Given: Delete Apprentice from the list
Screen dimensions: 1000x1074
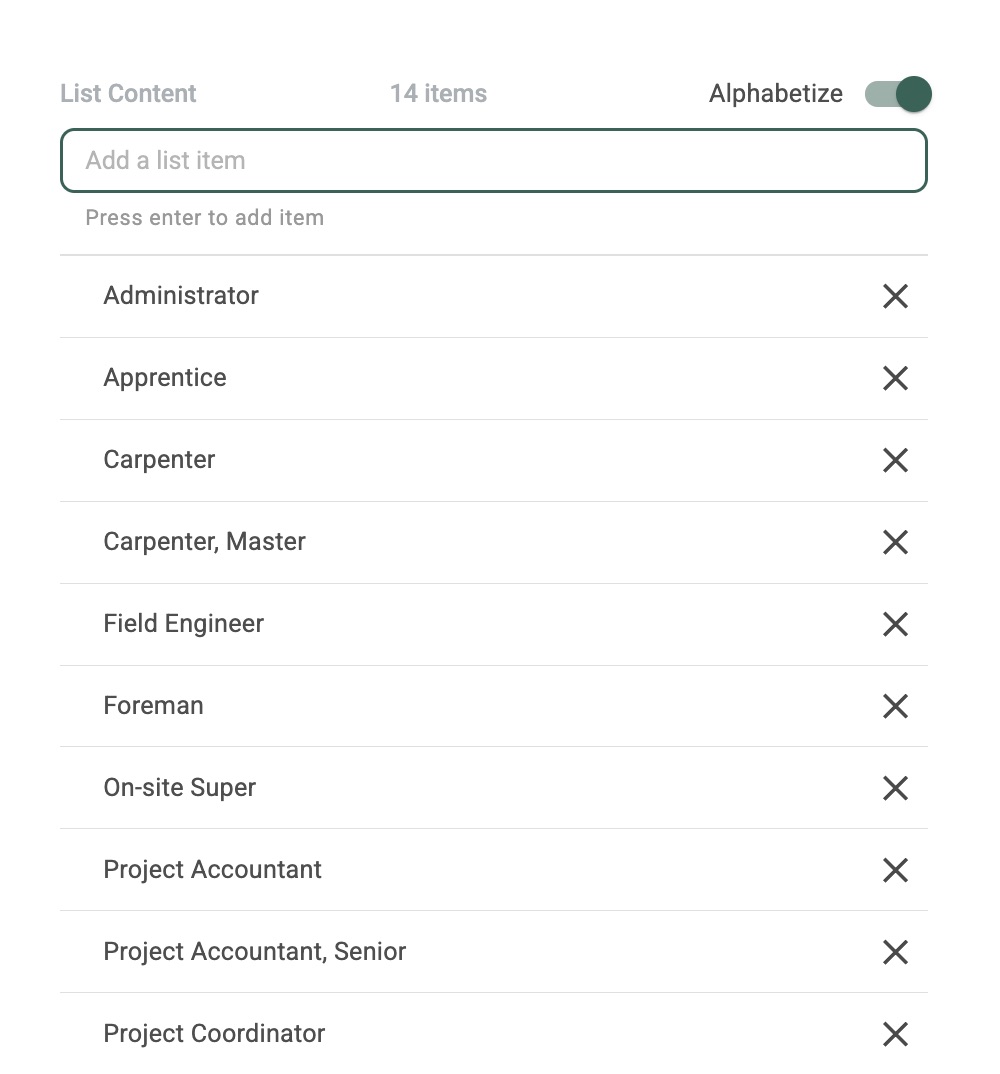Looking at the screenshot, I should (x=895, y=378).
